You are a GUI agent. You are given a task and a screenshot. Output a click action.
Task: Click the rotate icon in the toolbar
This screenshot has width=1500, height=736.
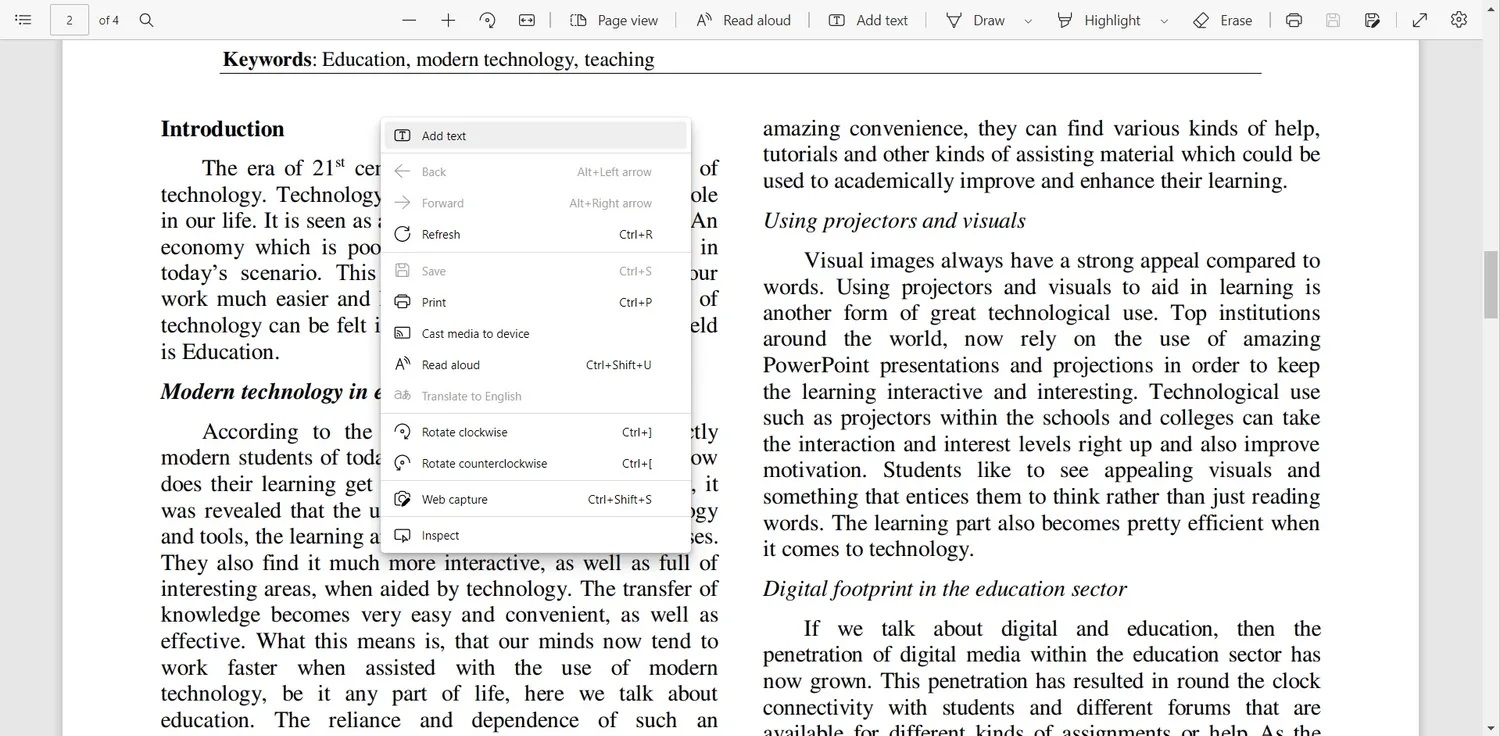(x=488, y=20)
